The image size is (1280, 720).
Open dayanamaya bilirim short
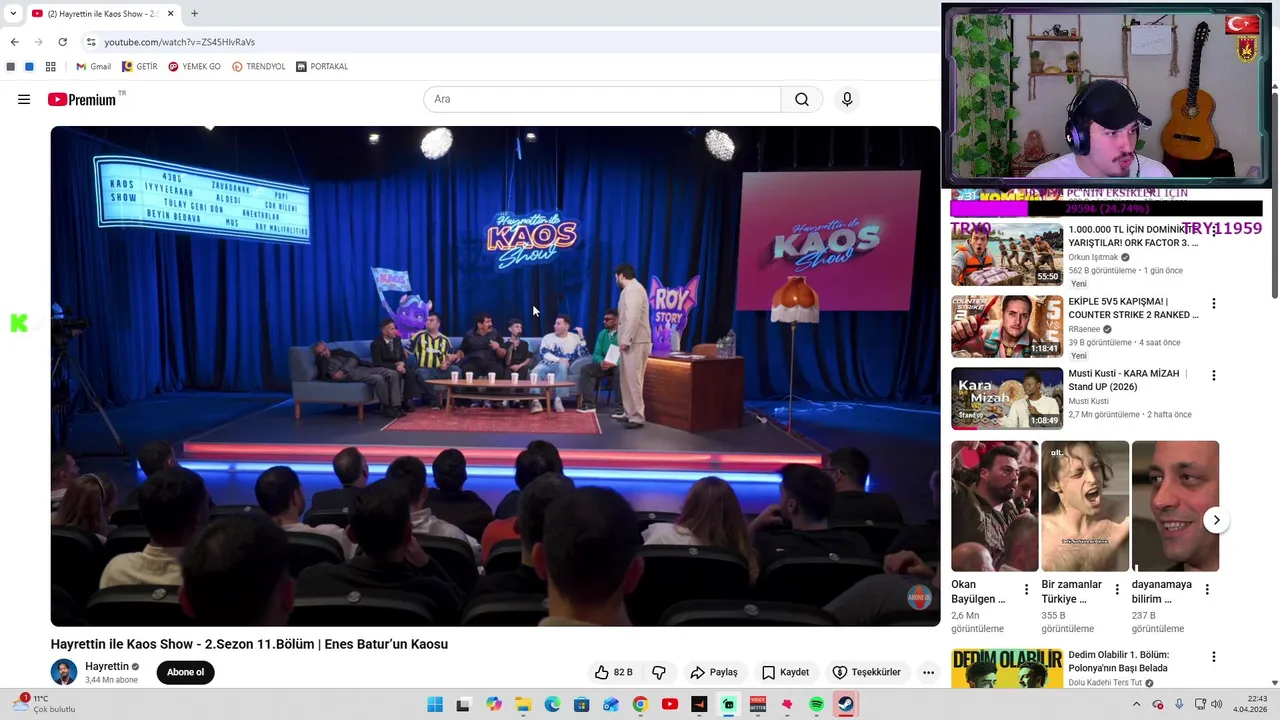pyautogui.click(x=1175, y=506)
